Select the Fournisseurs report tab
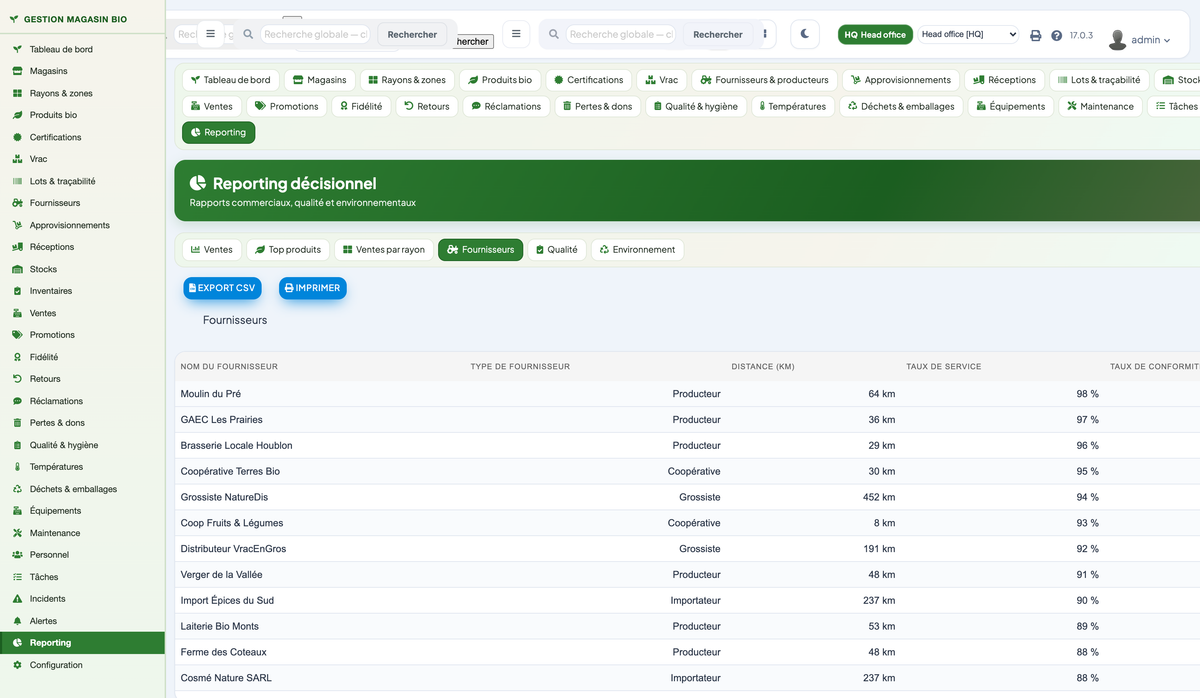1200x698 pixels. point(480,249)
